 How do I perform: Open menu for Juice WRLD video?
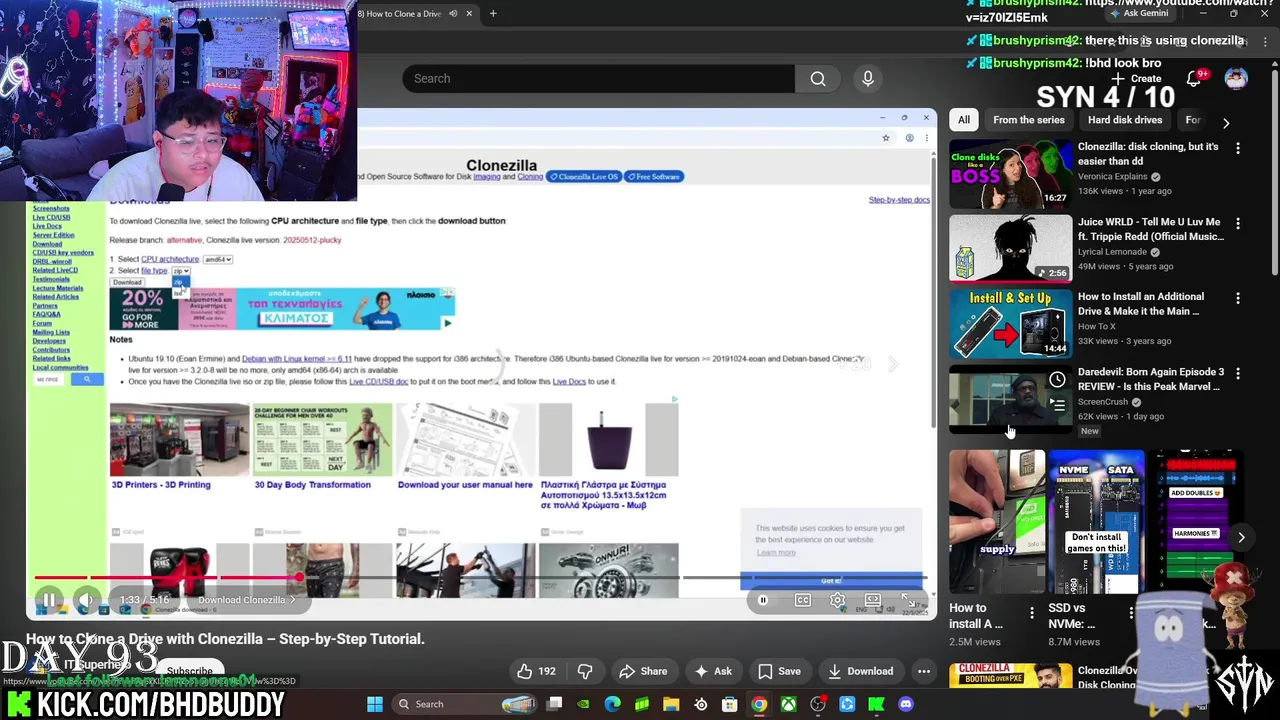(x=1238, y=224)
